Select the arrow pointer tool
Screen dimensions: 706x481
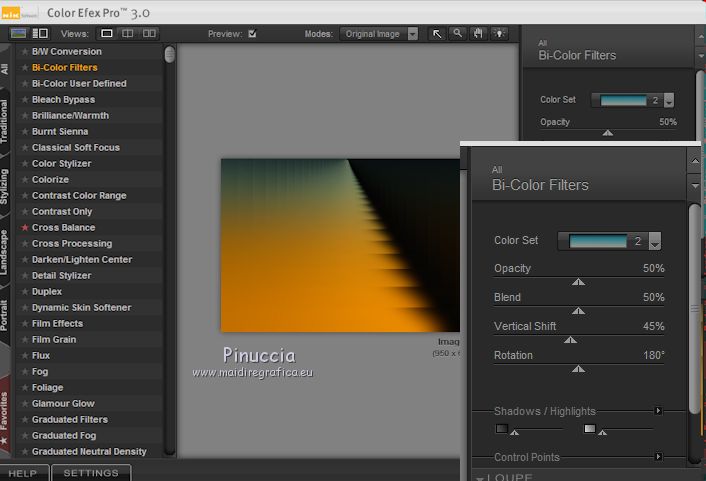437,33
